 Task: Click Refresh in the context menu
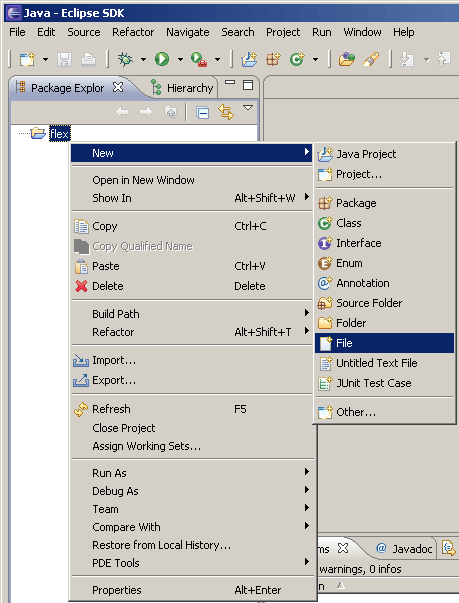click(x=192, y=409)
